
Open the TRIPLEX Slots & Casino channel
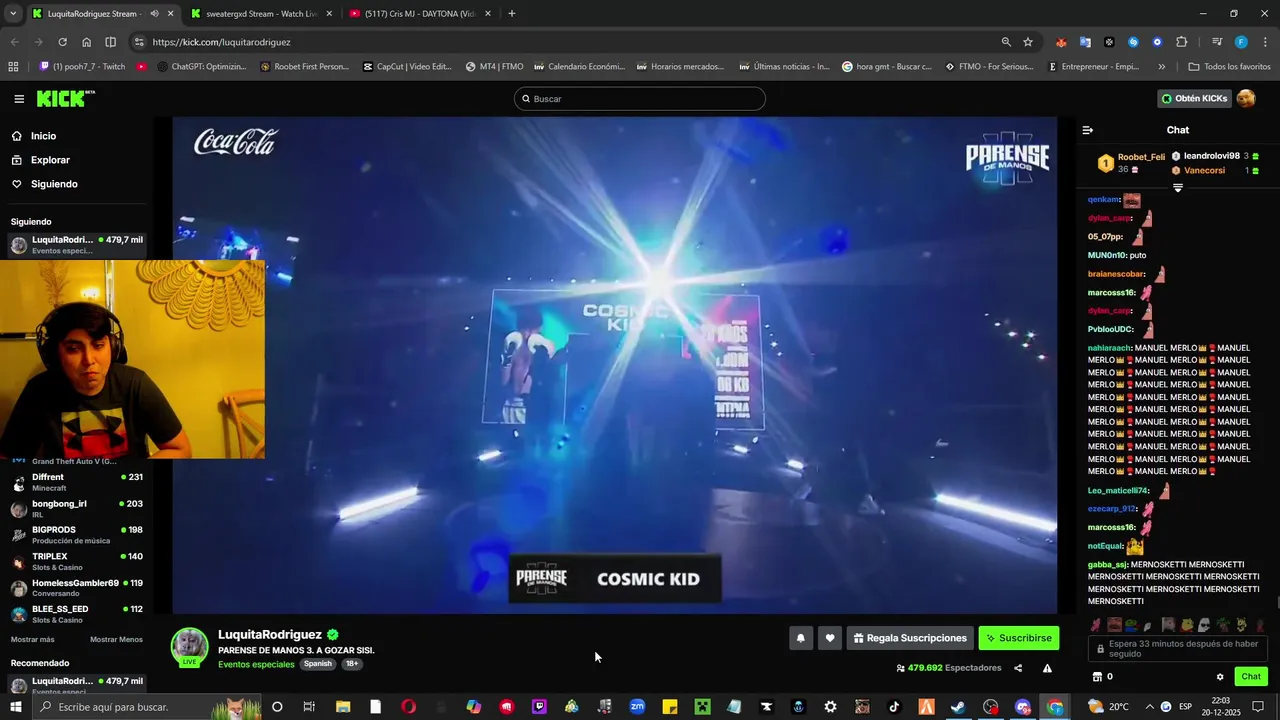pyautogui.click(x=76, y=562)
